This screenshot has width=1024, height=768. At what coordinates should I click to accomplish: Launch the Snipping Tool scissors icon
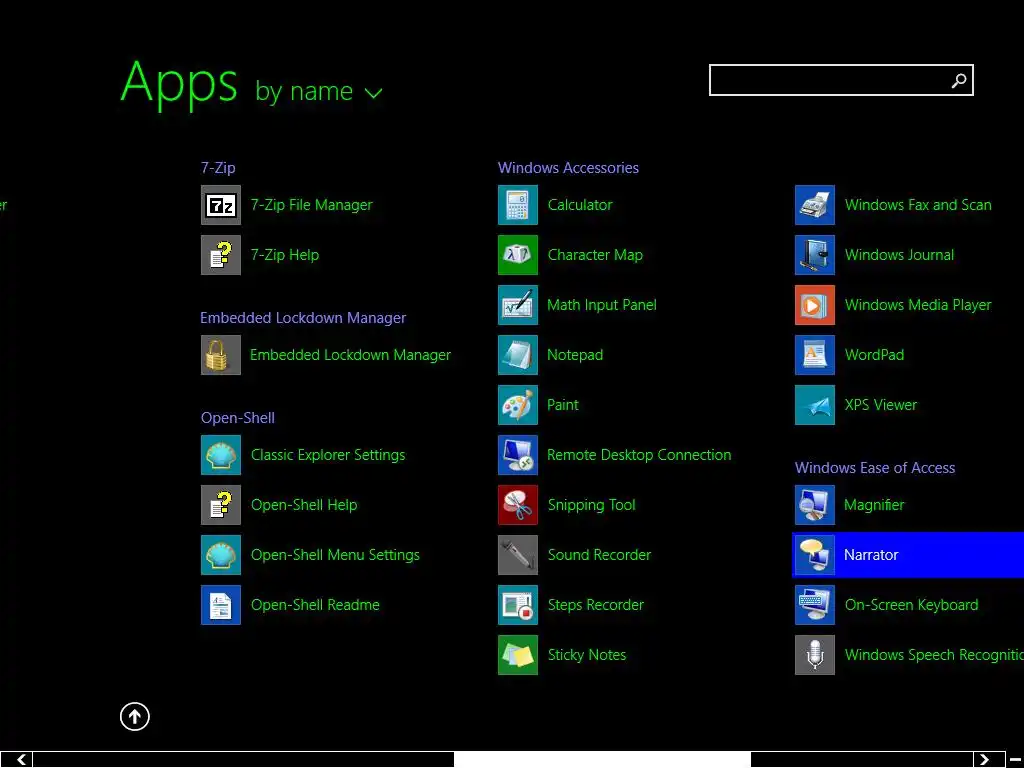pos(518,505)
